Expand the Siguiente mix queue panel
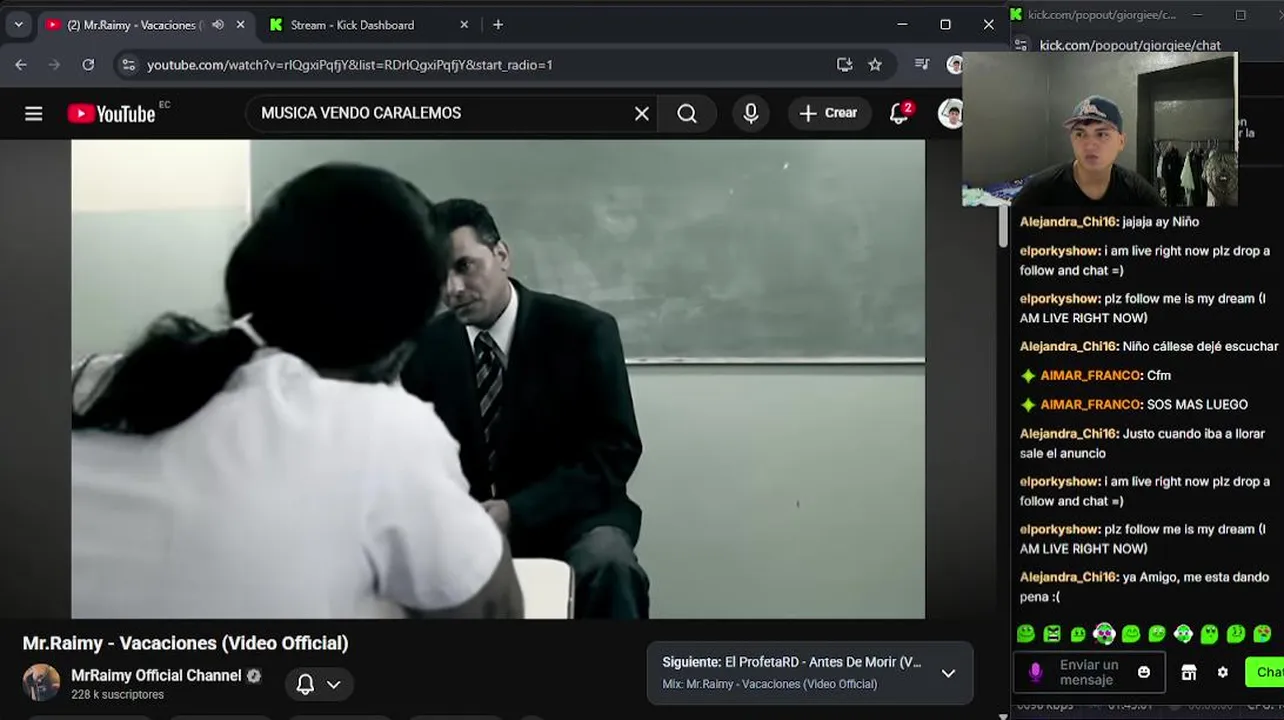The image size is (1284, 720). pyautogui.click(x=948, y=673)
